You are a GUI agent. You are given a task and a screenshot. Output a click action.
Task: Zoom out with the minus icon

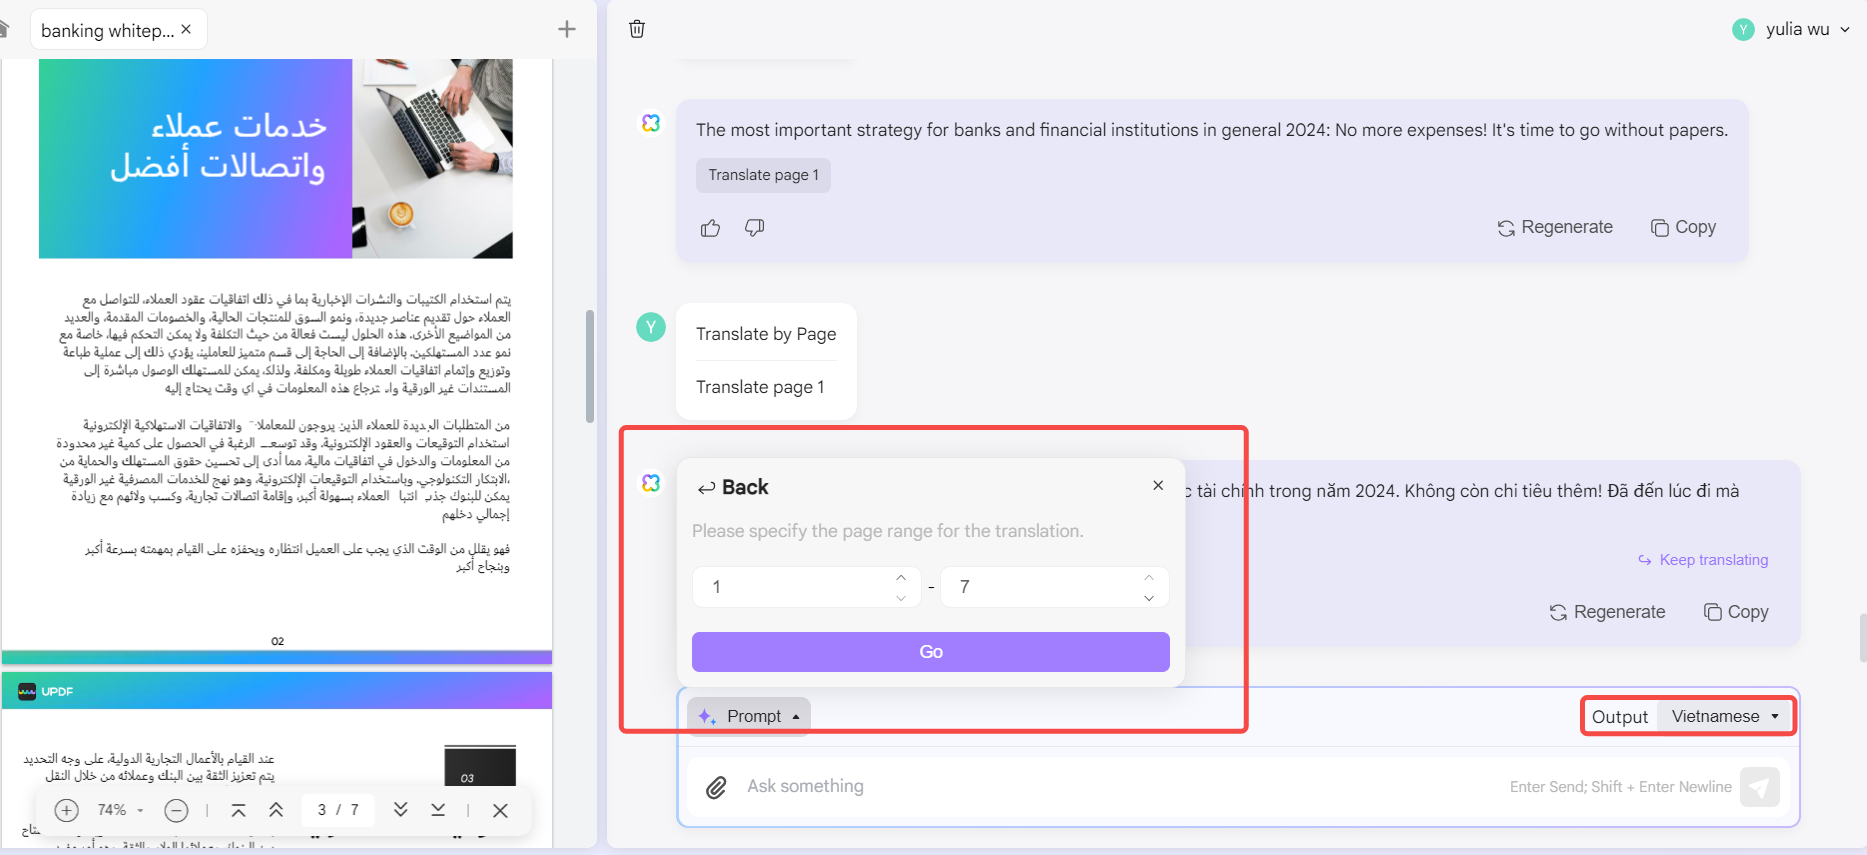point(176,810)
